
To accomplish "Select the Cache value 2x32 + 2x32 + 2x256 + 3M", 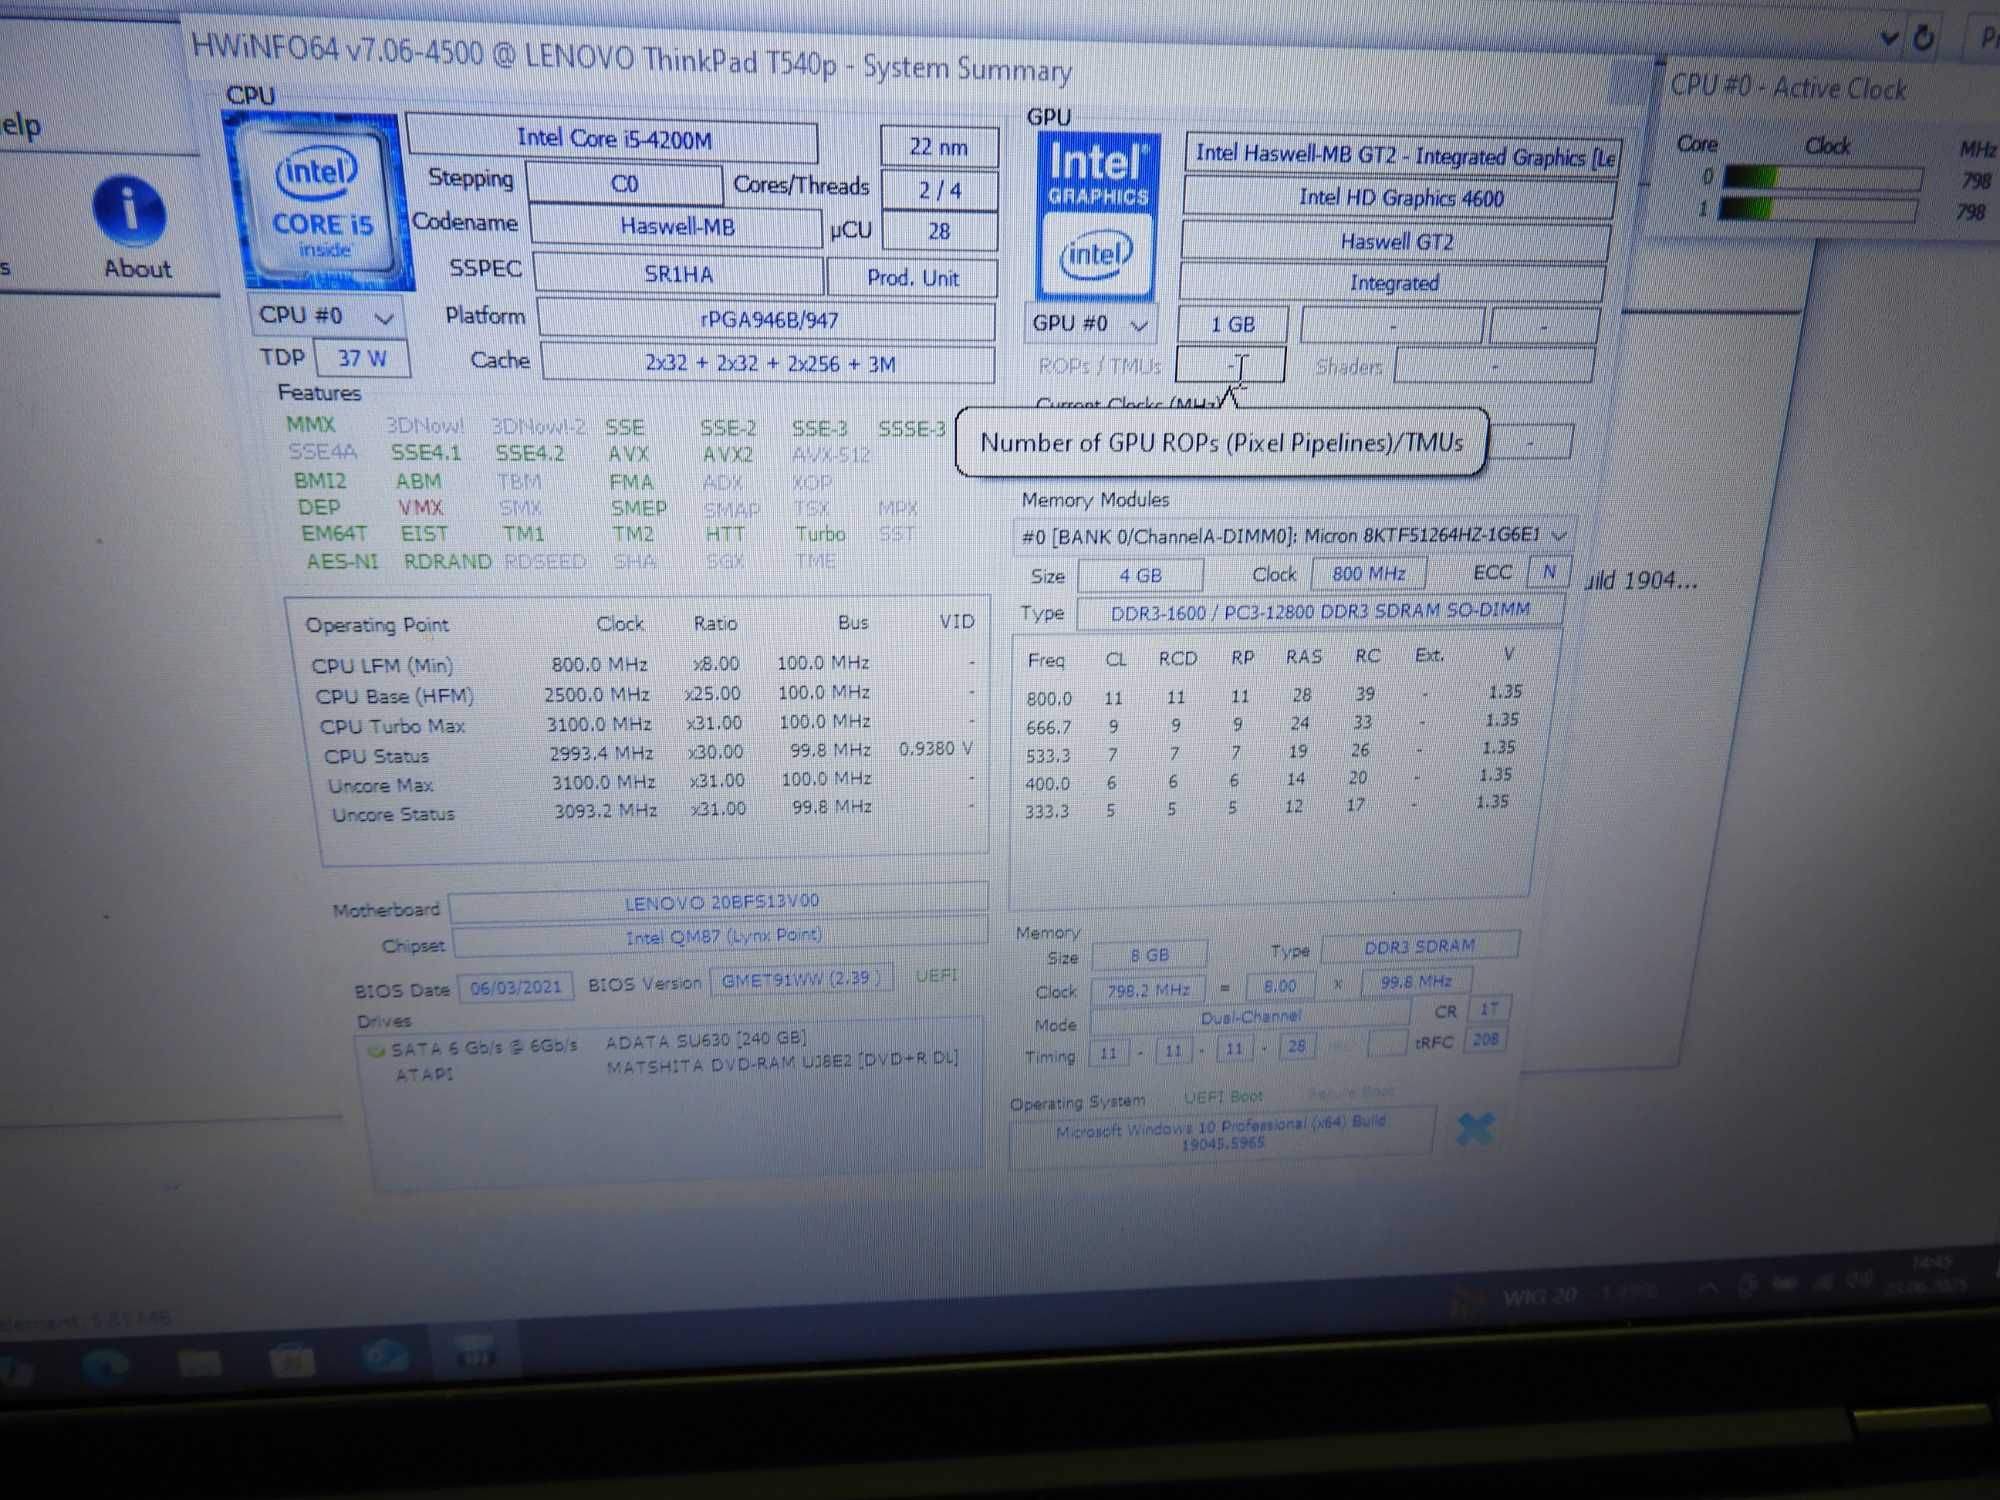I will tap(768, 364).
